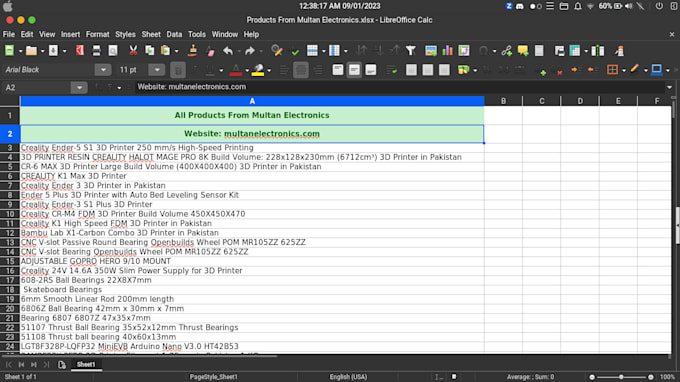
Task: Click PageStyle_Sheet1 in status bar
Action: coord(213,377)
